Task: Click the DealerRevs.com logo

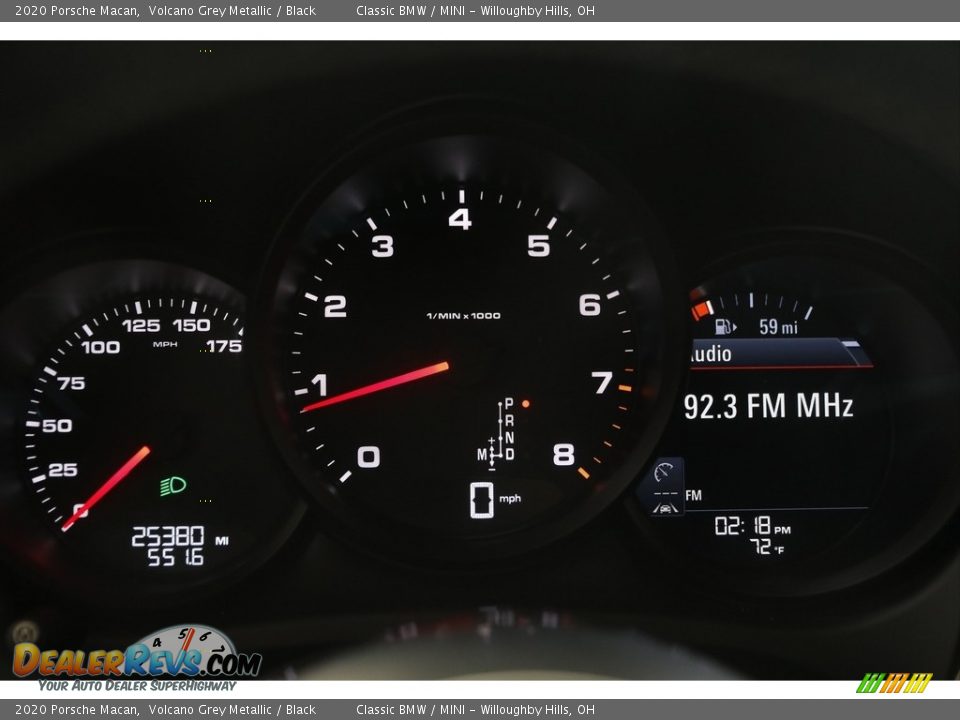Action: 137,657
